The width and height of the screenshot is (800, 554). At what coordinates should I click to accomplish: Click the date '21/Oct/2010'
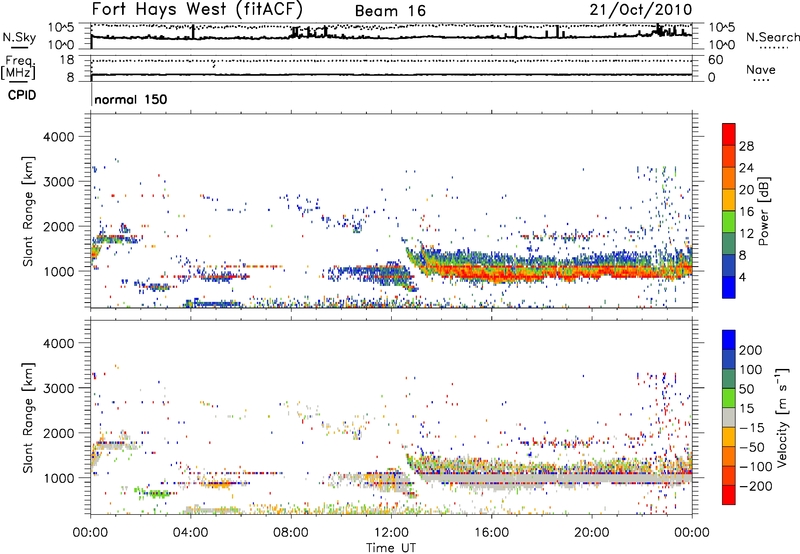[641, 10]
